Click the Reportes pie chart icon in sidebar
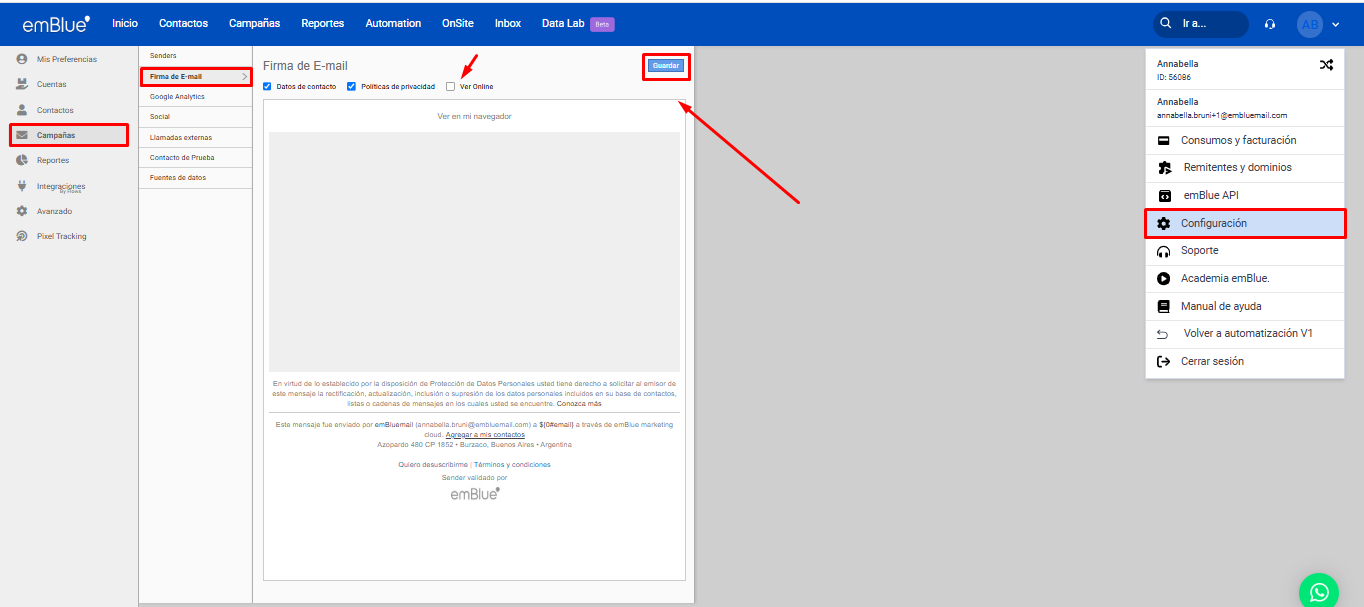This screenshot has width=1364, height=607. point(22,160)
